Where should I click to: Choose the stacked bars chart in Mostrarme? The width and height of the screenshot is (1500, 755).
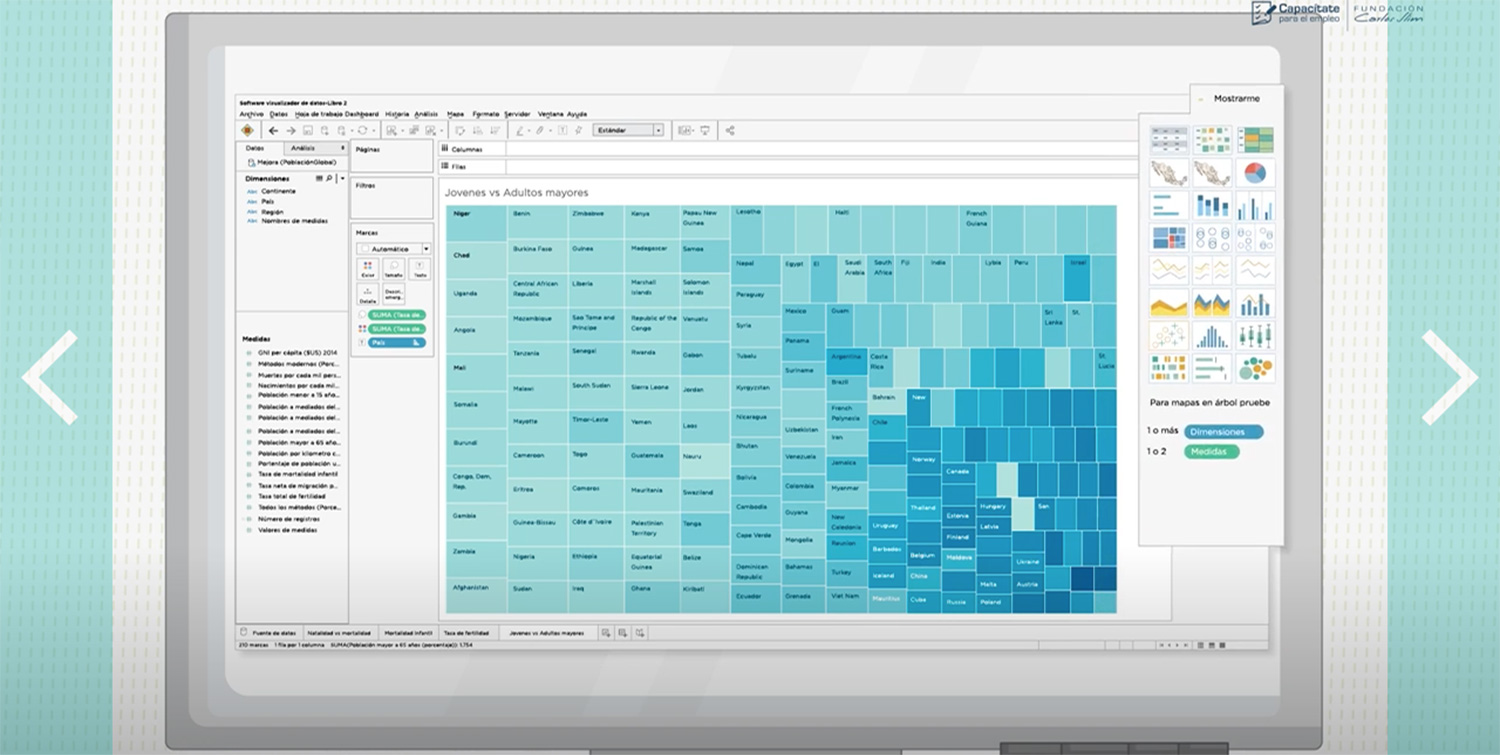coord(1212,206)
